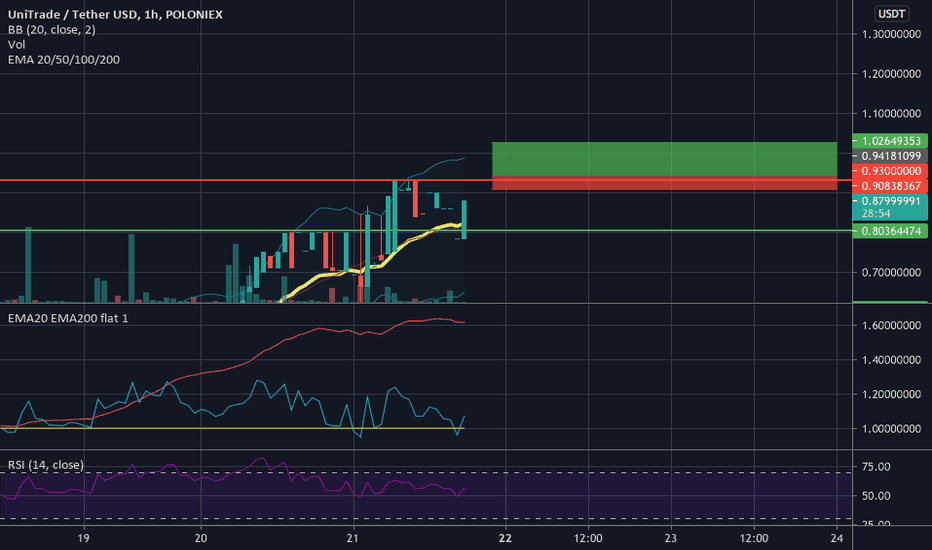Click the 75.00 RSI axis label

(876, 467)
